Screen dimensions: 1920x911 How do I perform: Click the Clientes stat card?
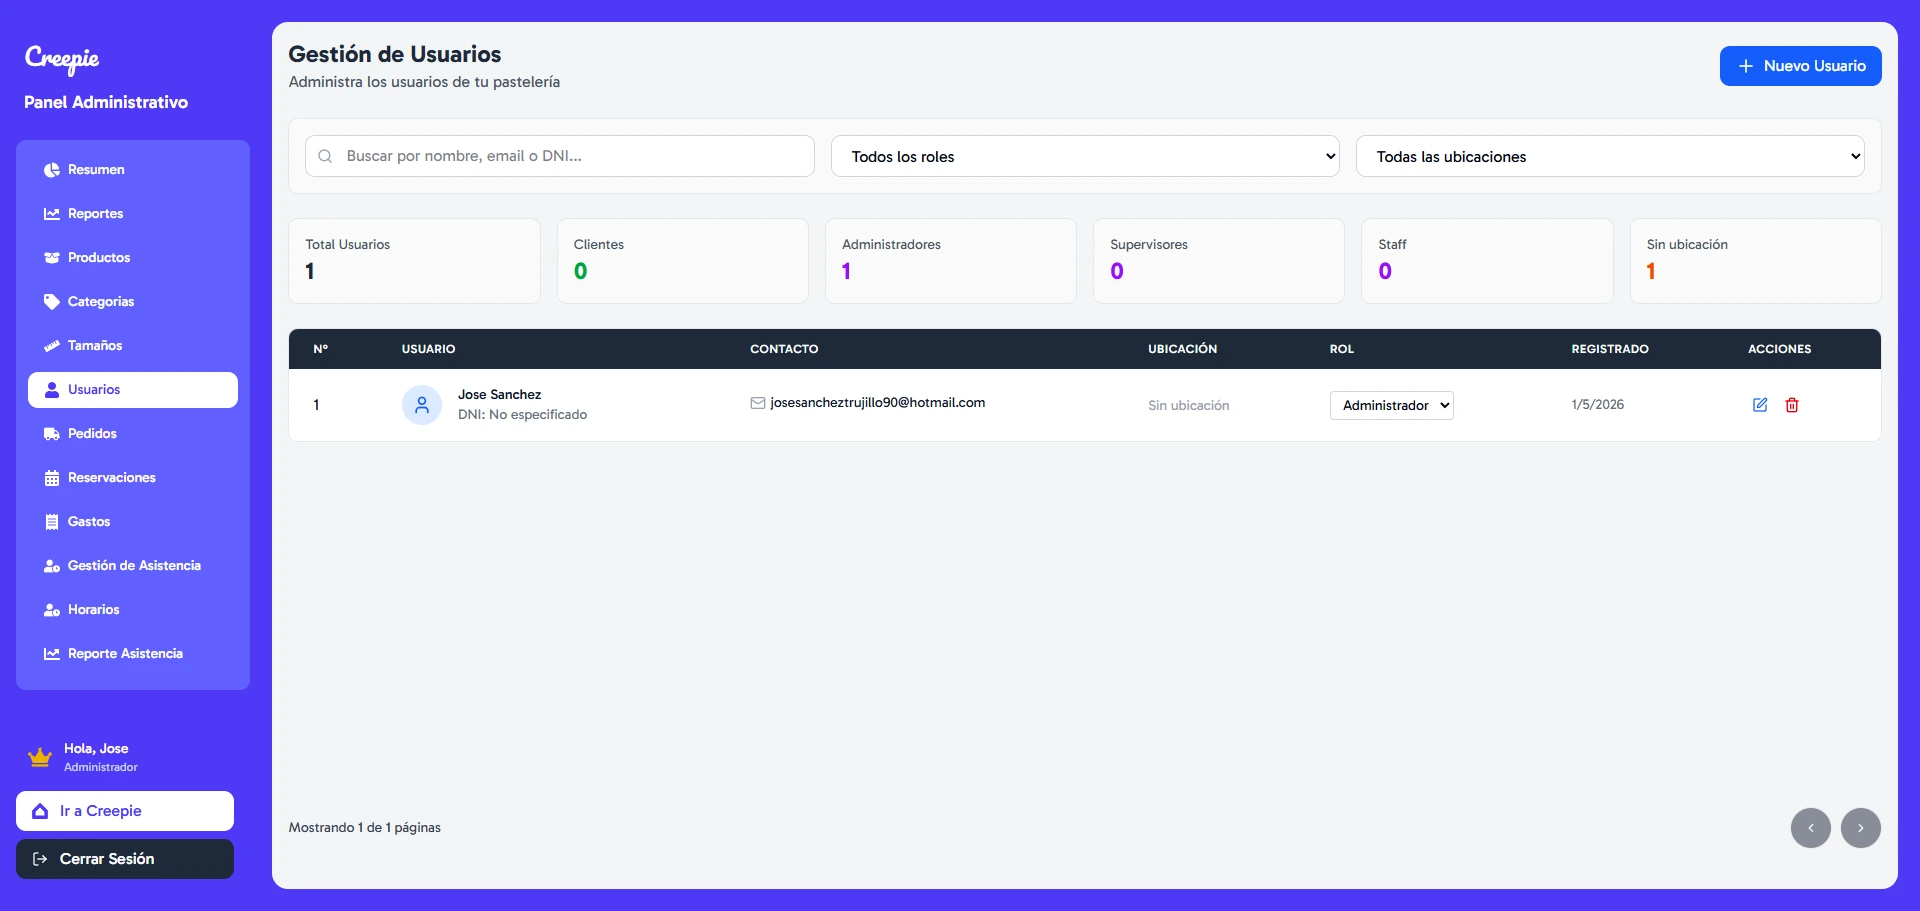click(x=683, y=261)
